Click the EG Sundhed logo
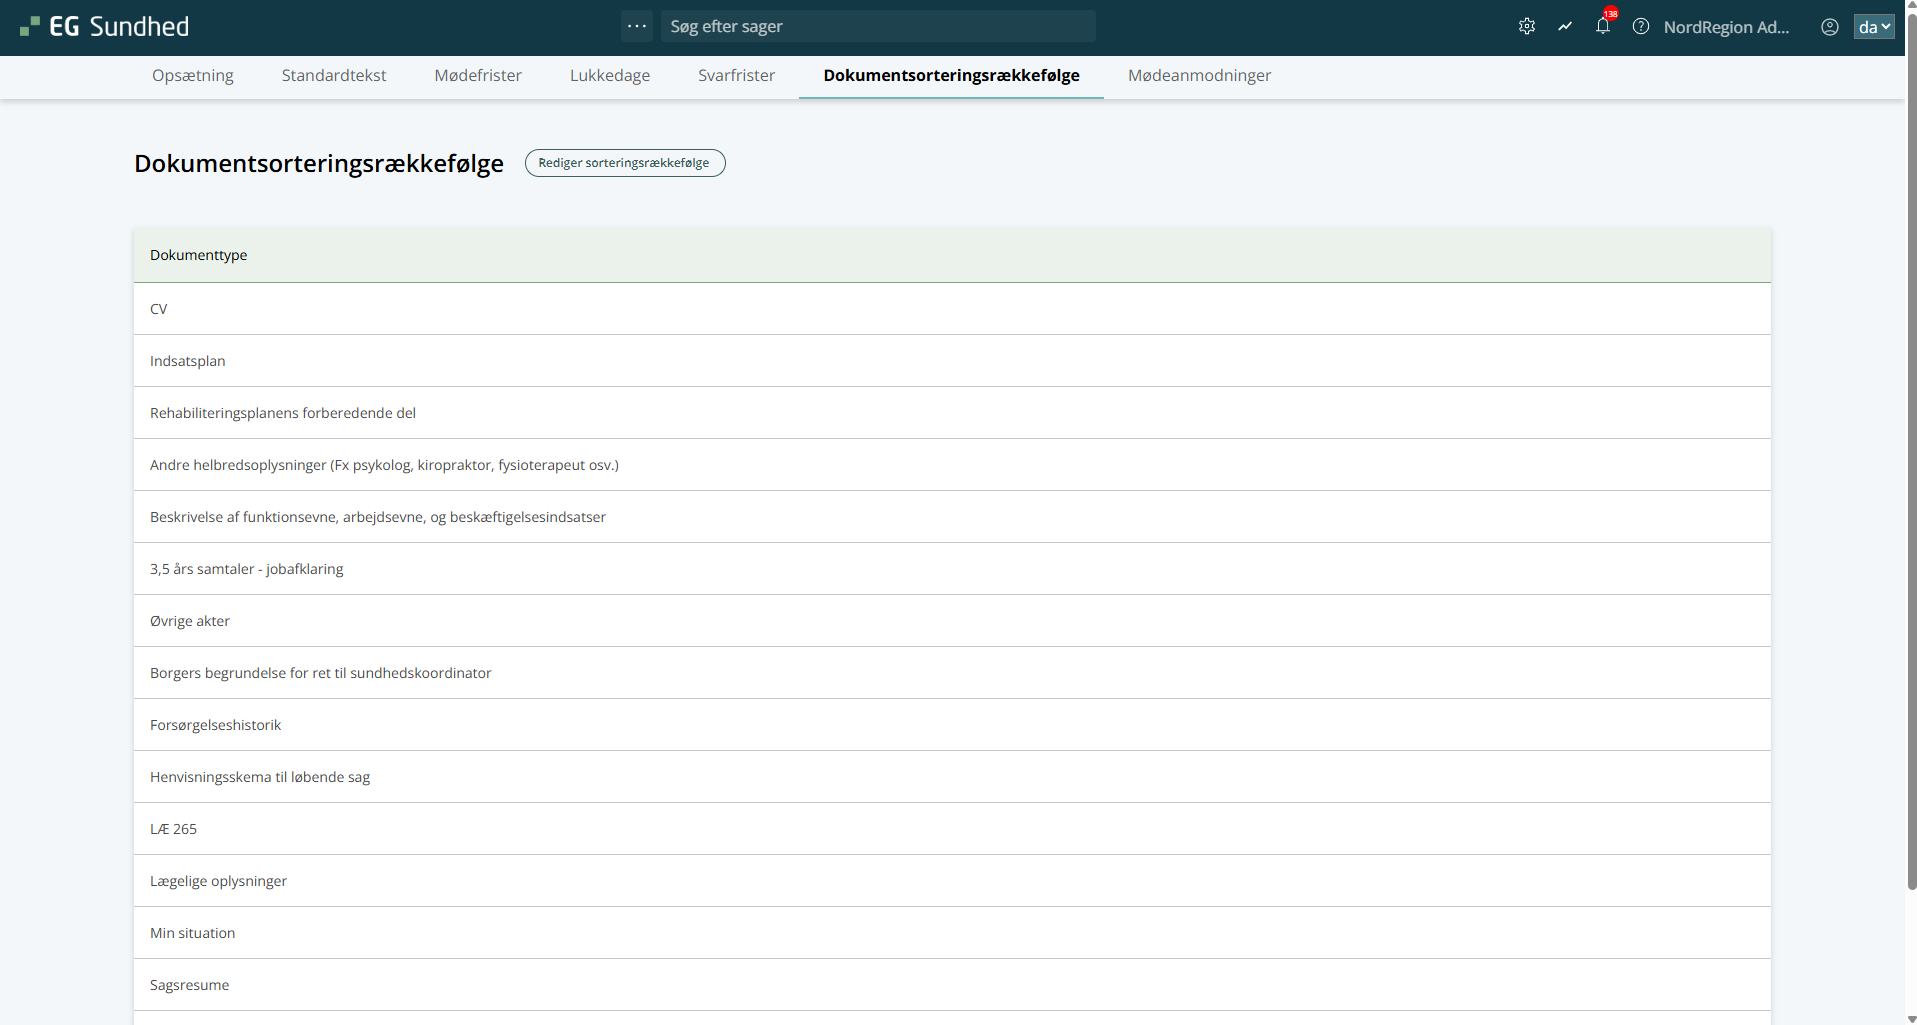1917x1025 pixels. click(104, 27)
